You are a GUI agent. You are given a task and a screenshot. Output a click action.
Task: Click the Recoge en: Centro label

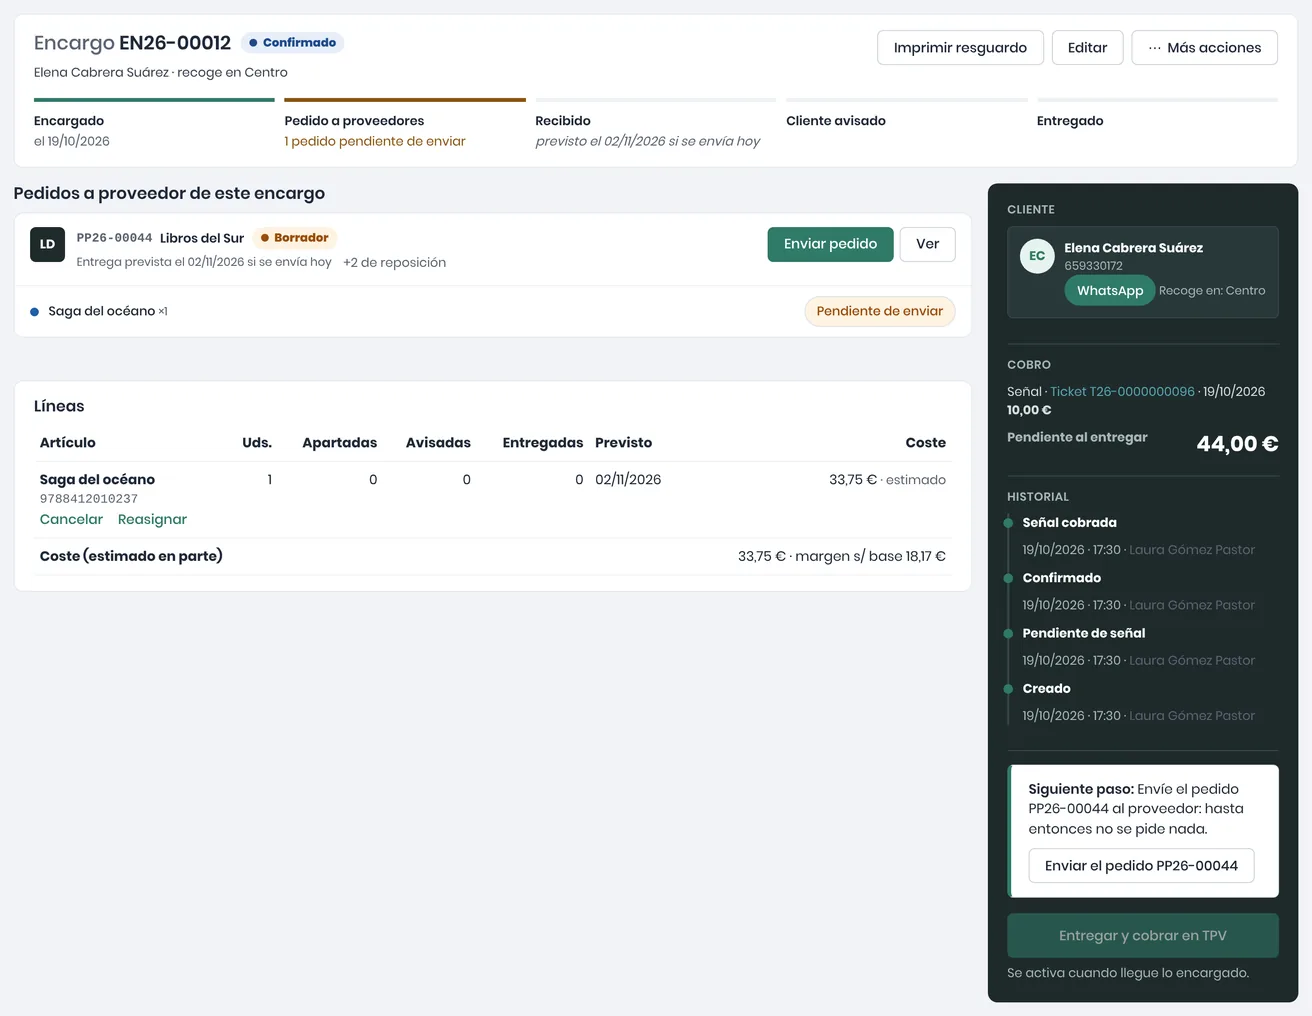click(x=1212, y=291)
